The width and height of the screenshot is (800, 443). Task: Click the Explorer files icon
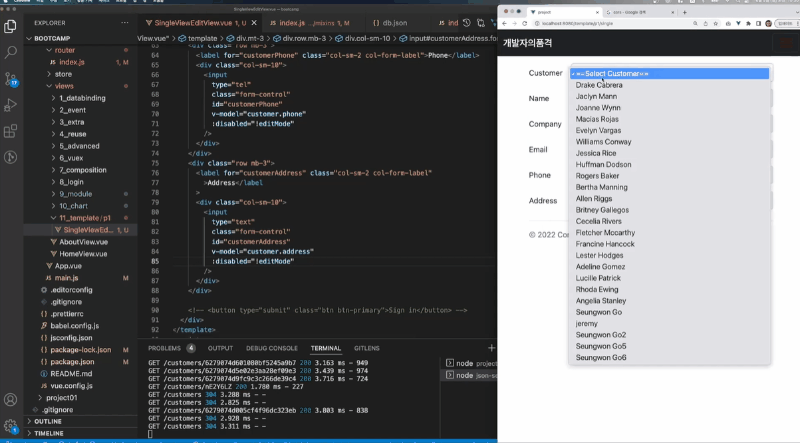click(12, 26)
